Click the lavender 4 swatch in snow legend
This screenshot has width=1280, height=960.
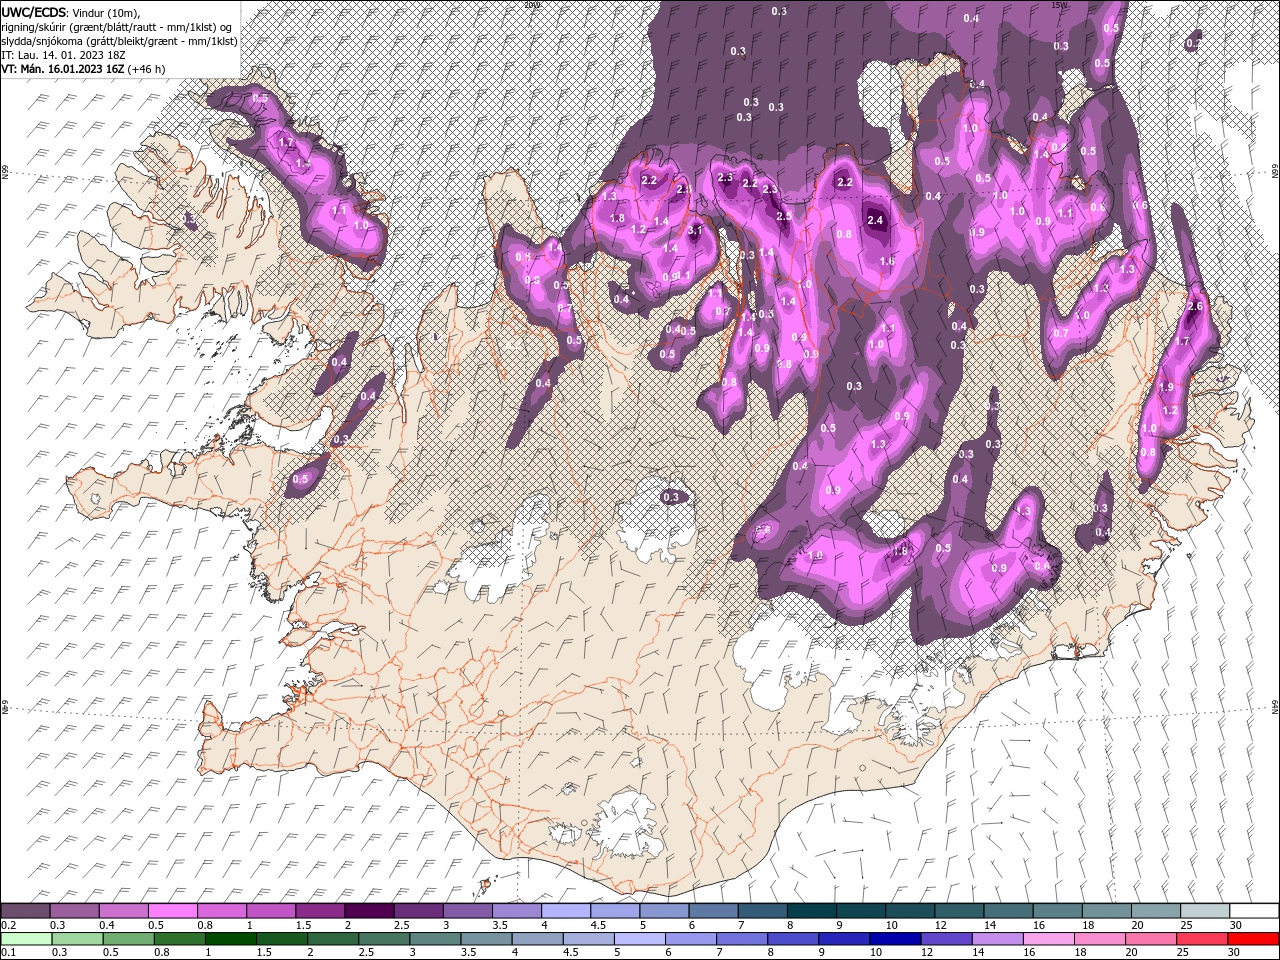pos(566,910)
